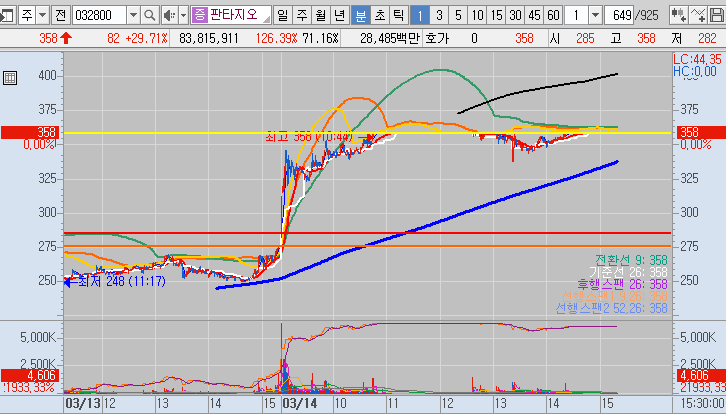This screenshot has width=726, height=414.
Task: Expand the stock code history dropdown
Action: 133,16
